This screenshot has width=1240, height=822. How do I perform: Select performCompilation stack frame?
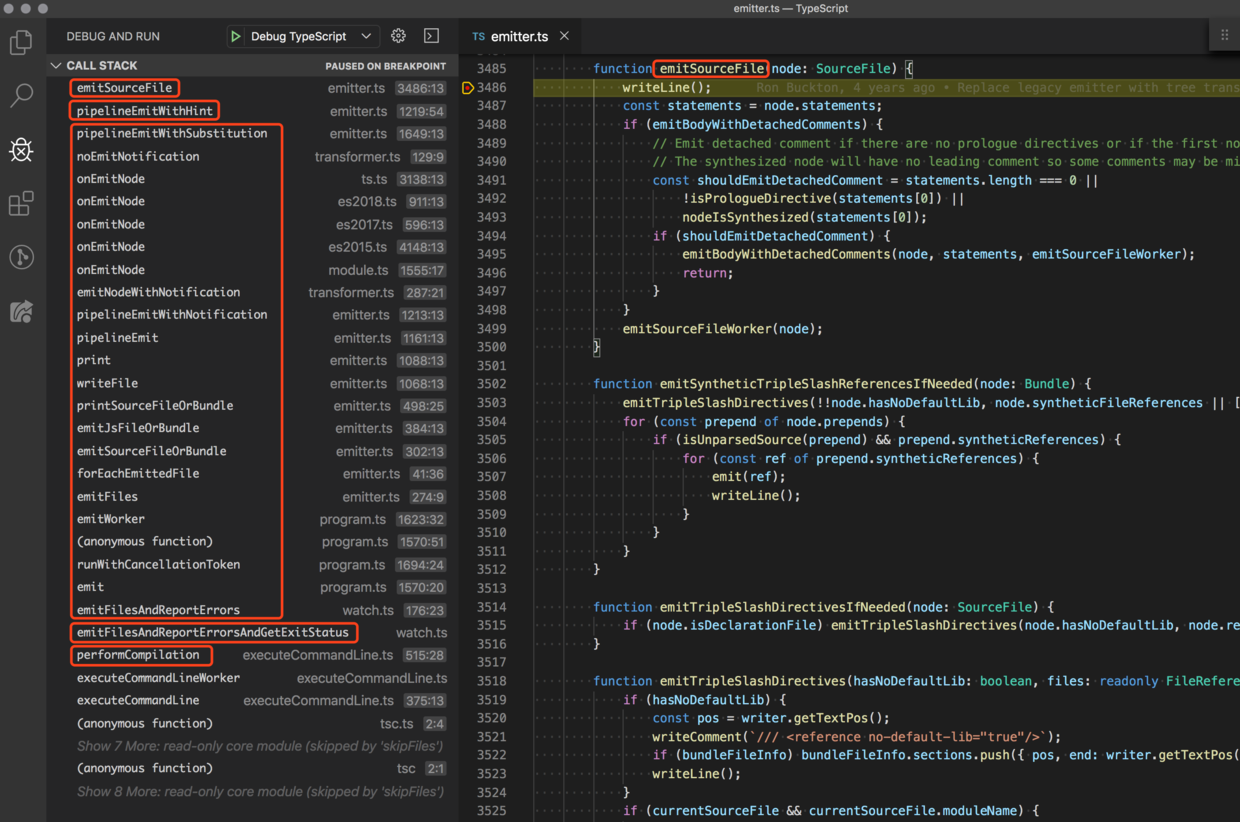click(x=139, y=655)
